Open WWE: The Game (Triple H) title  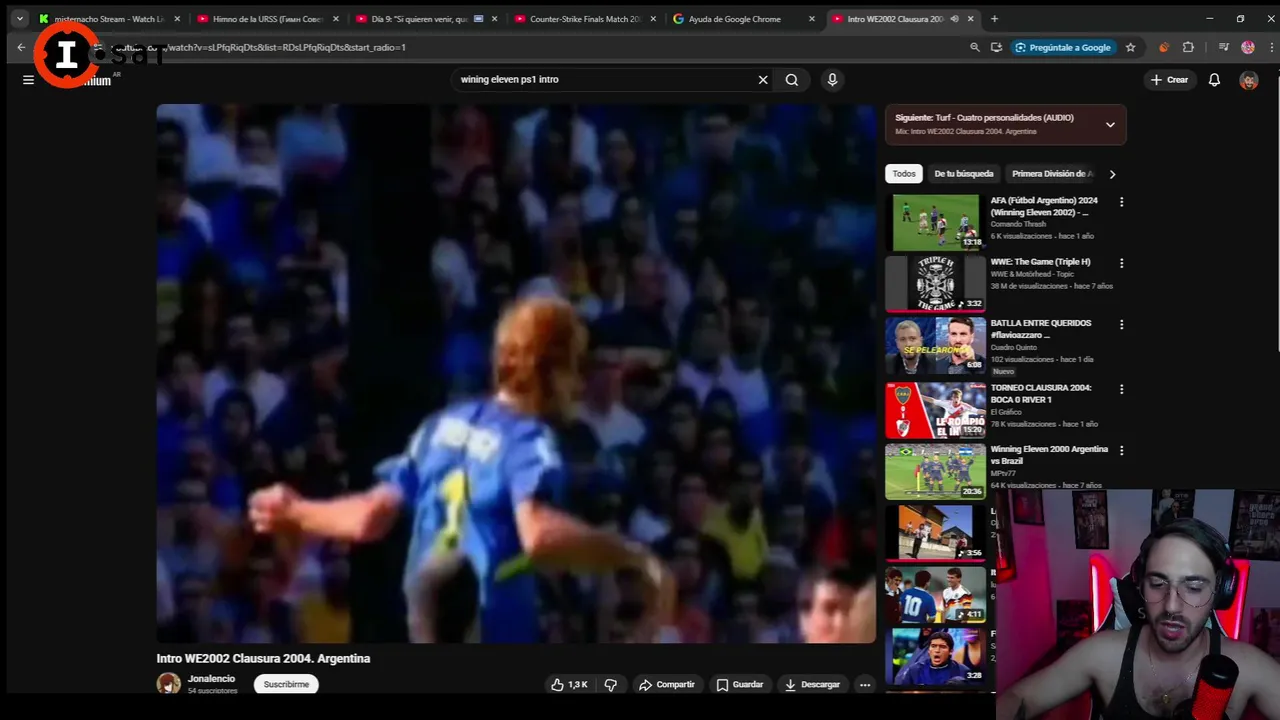[x=1040, y=262]
